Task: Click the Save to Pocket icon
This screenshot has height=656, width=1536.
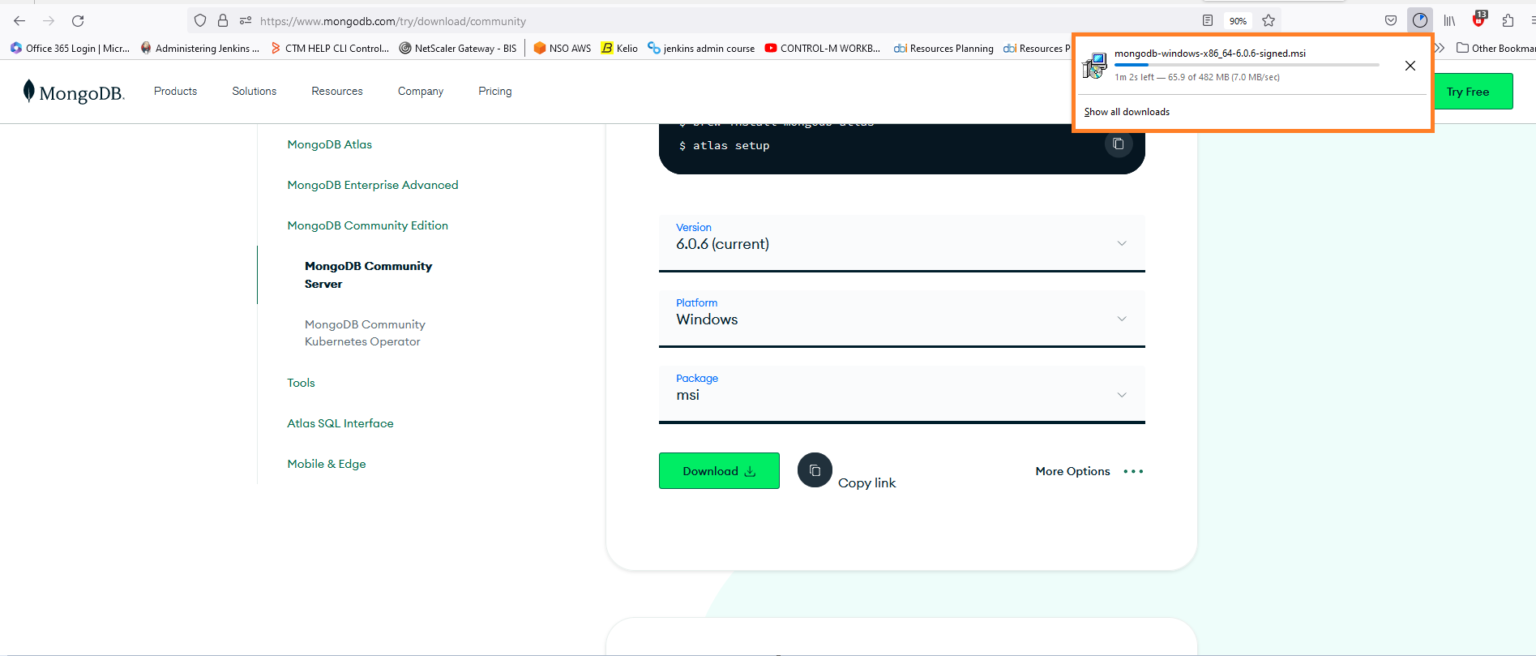Action: 1390,20
